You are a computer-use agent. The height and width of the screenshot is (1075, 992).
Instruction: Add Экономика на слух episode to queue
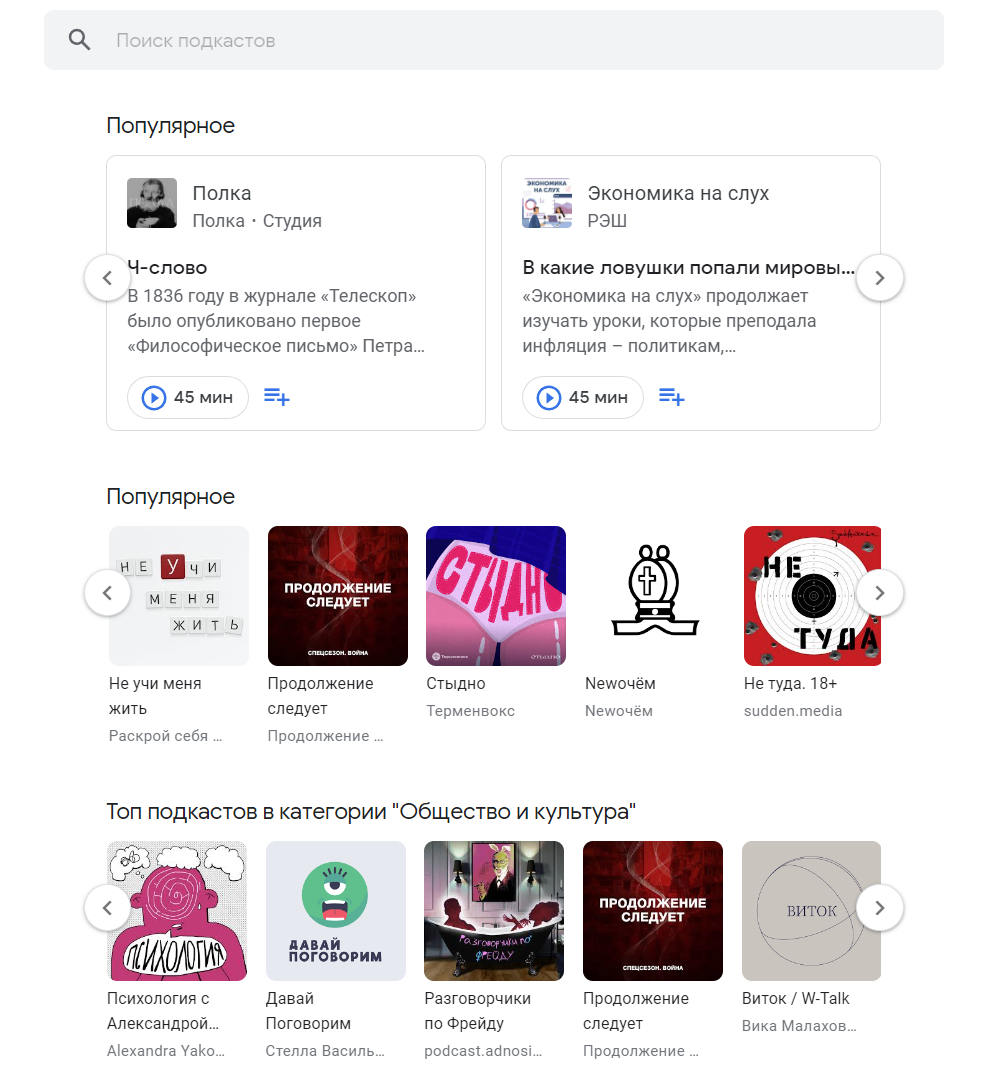pyautogui.click(x=672, y=398)
